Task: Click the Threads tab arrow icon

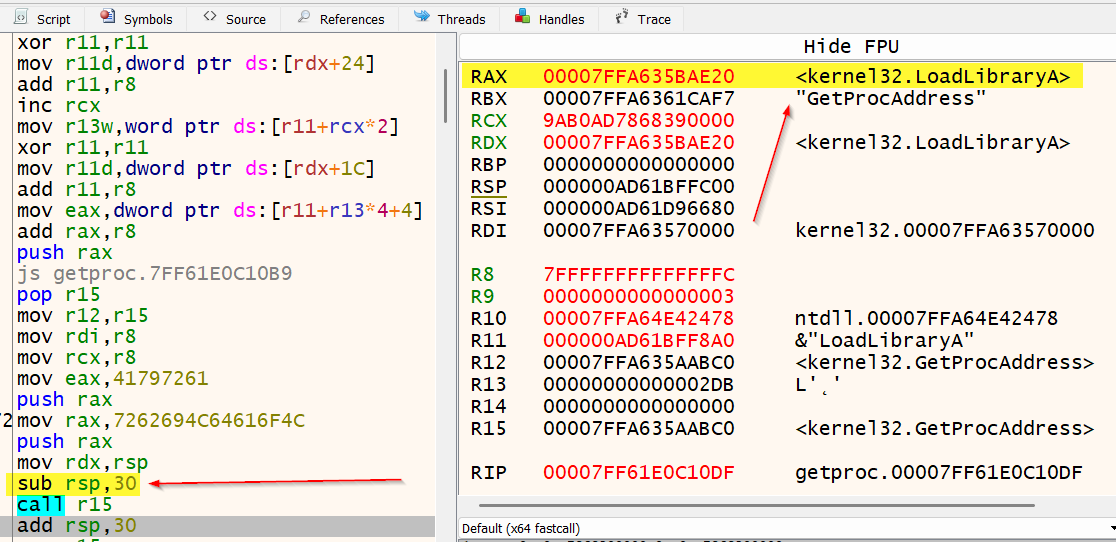Action: pyautogui.click(x=422, y=17)
